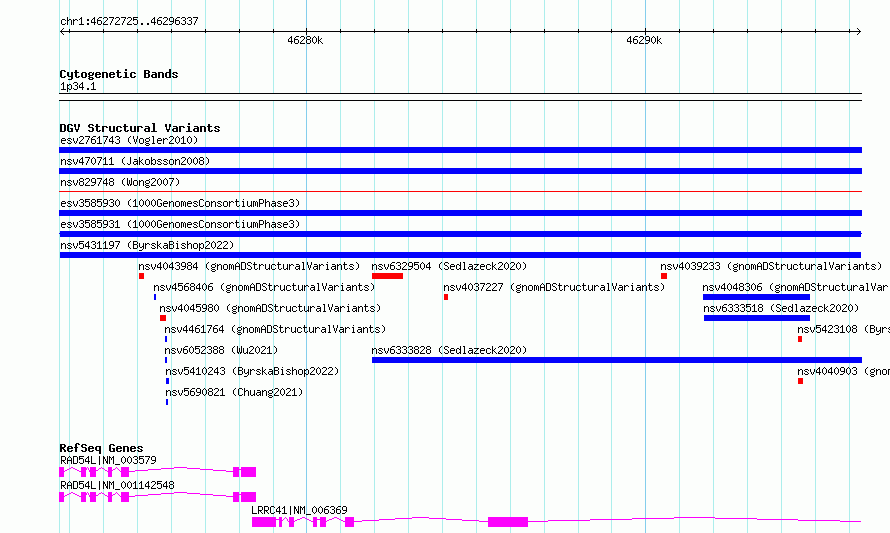Click the nsv829748 (Wong2007) label

(x=120, y=182)
